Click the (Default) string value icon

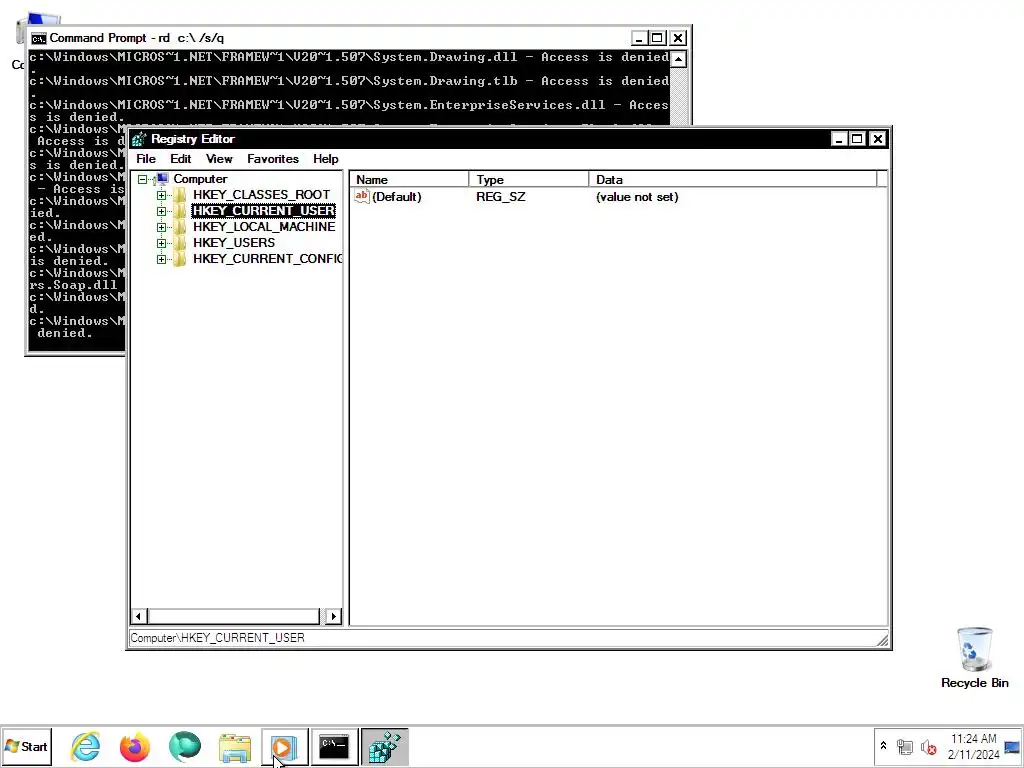362,196
